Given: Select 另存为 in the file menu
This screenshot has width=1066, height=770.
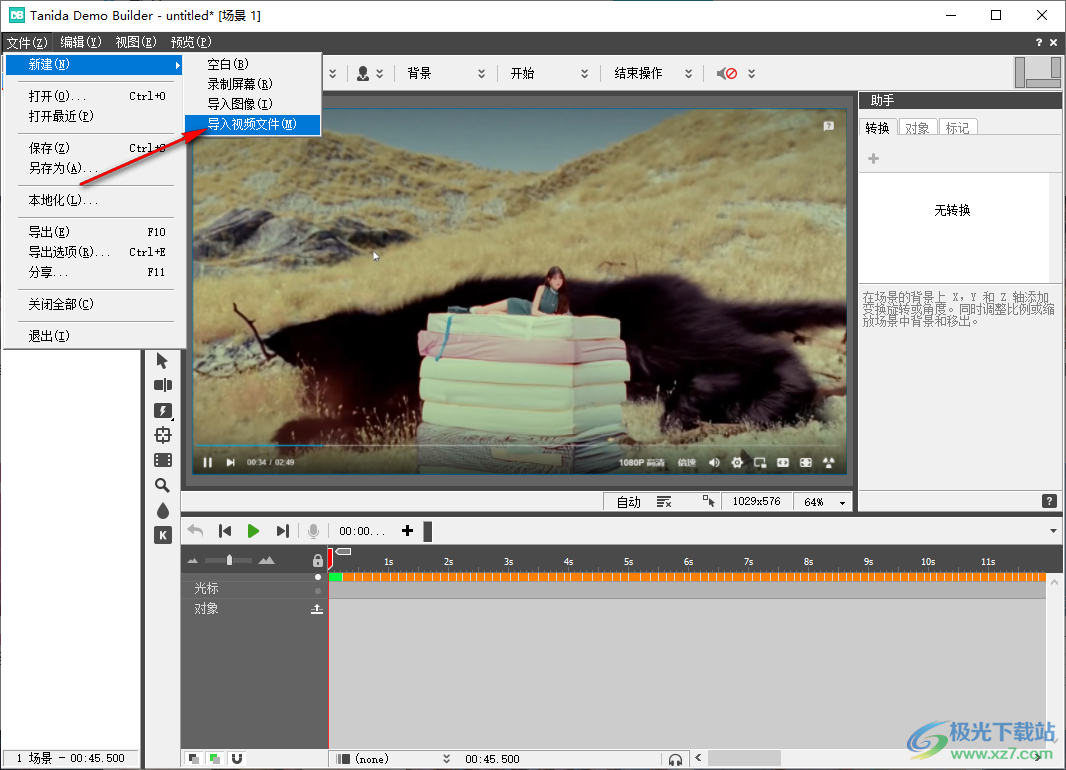Looking at the screenshot, I should click(95, 168).
